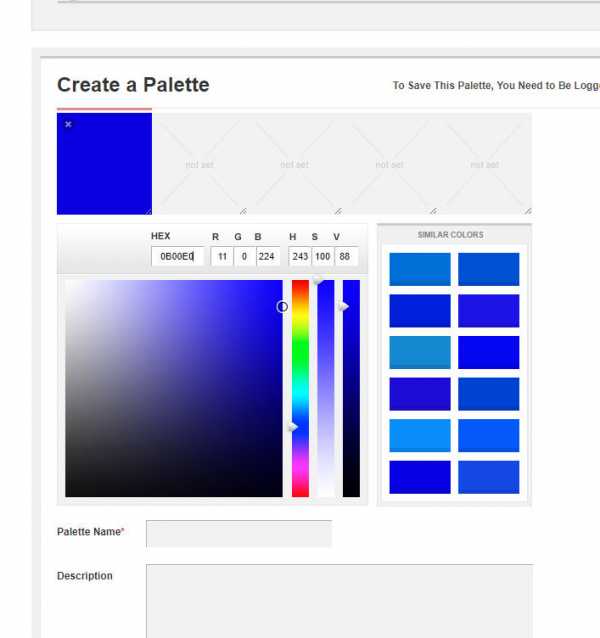The image size is (600, 638).
Task: Click the Description text area
Action: 340,601
